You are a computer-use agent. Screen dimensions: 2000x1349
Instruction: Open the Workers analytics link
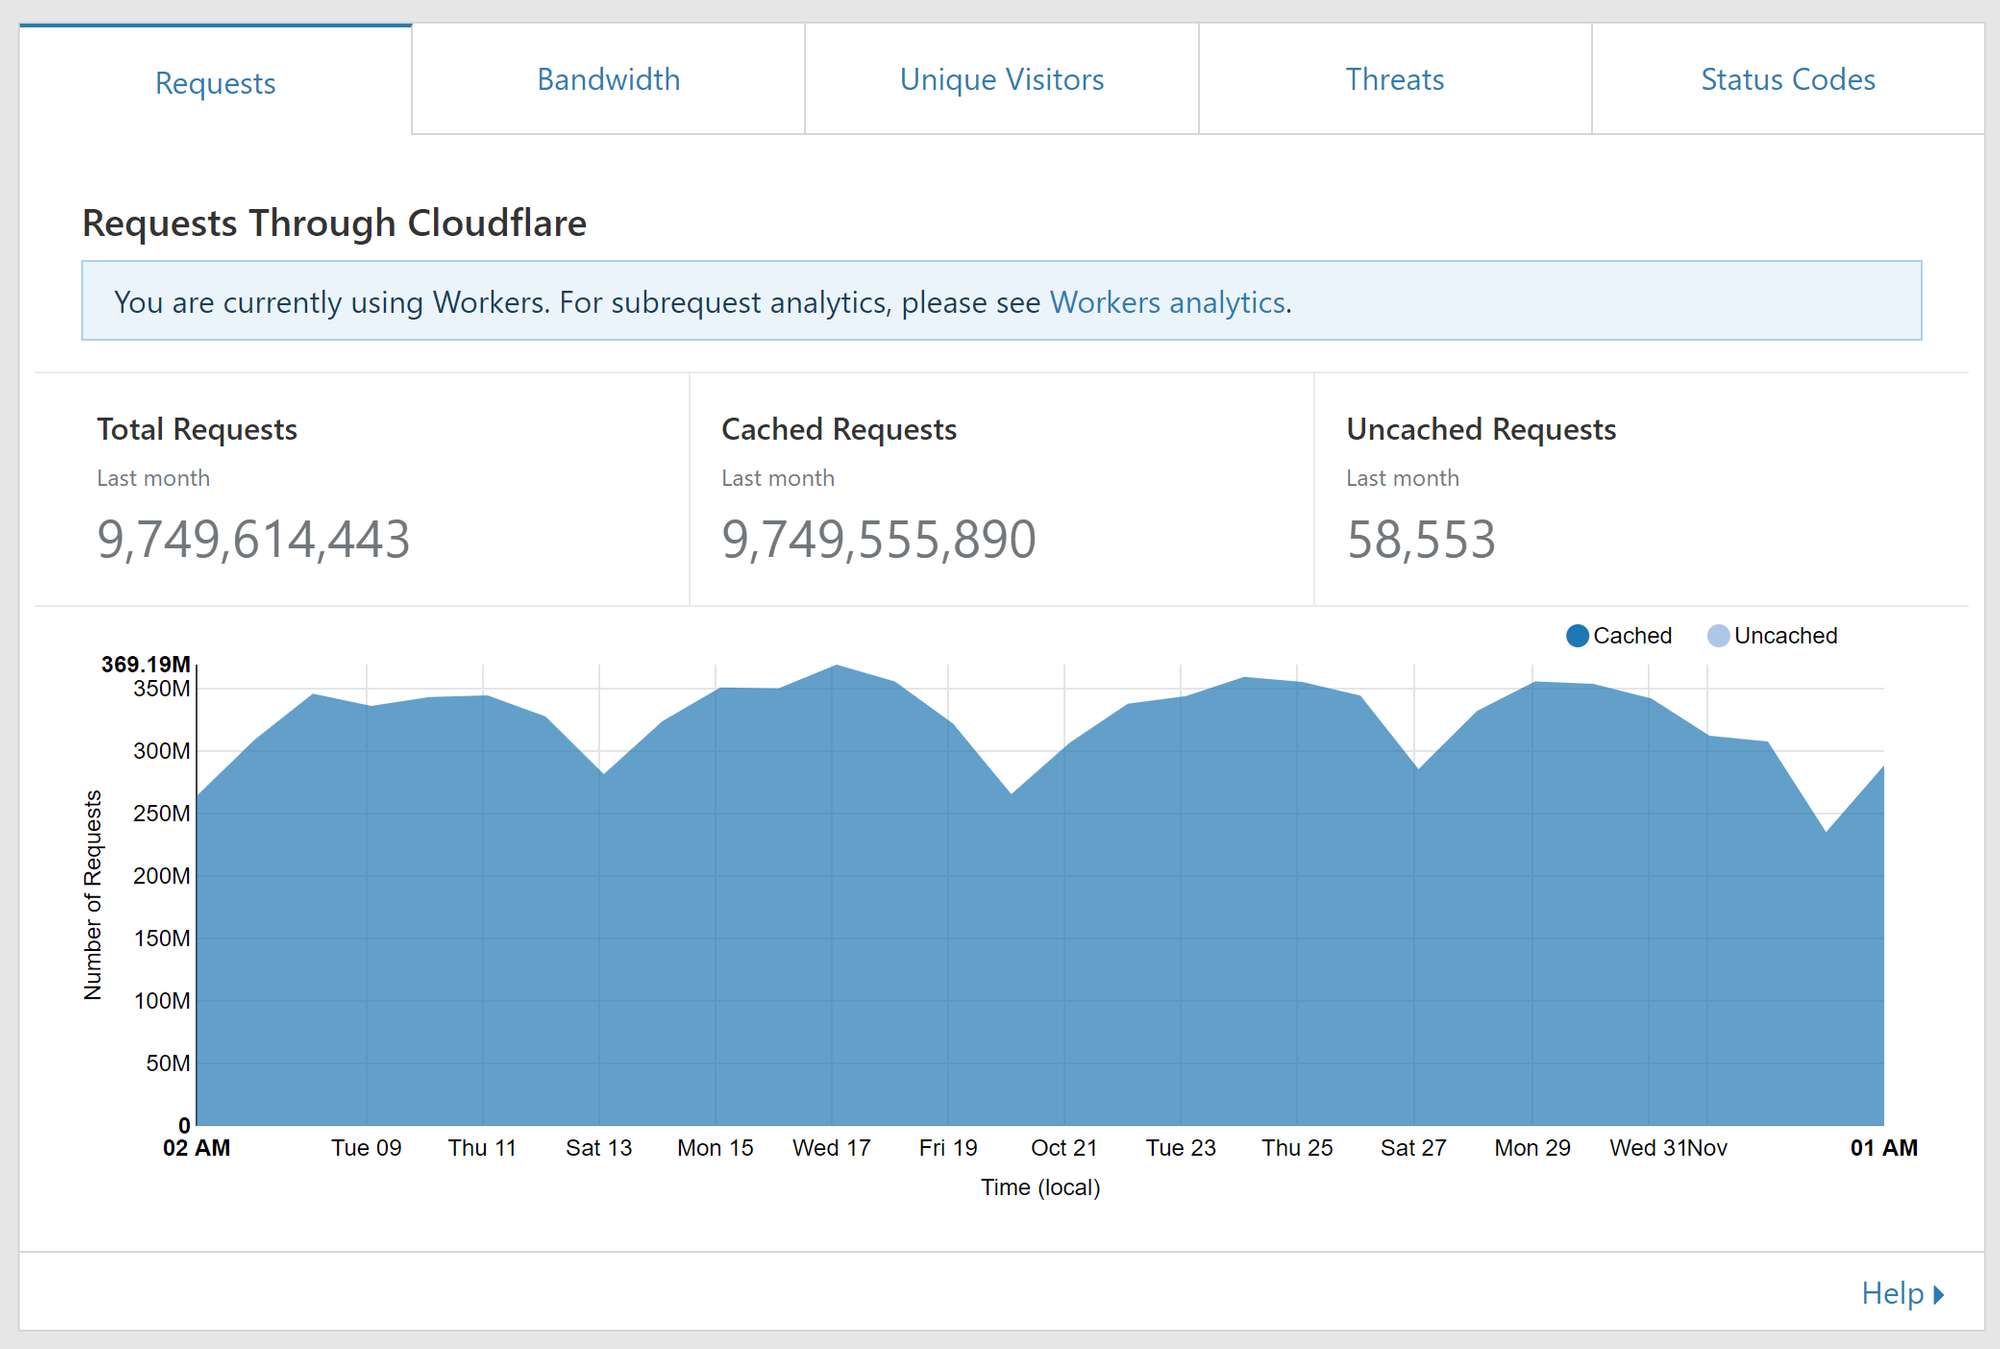(x=1166, y=302)
